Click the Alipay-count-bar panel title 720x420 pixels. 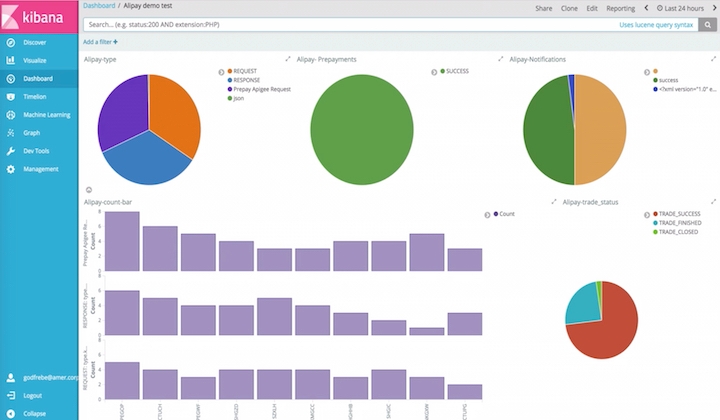pos(107,202)
